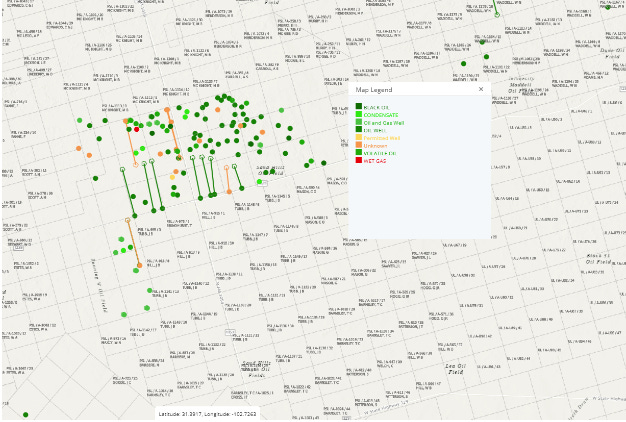
Task: Select the BLACK OIL legend label
Action: (376, 107)
